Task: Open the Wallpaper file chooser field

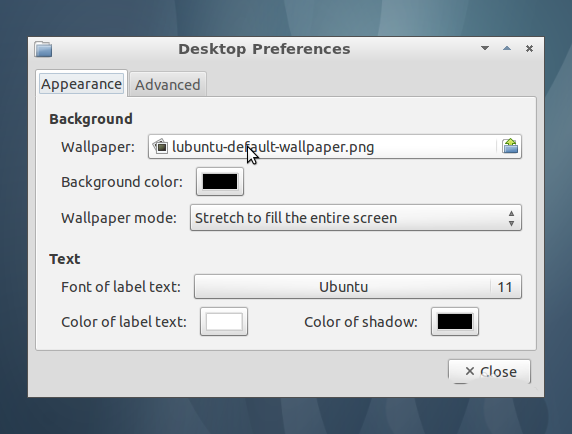Action: tap(335, 147)
